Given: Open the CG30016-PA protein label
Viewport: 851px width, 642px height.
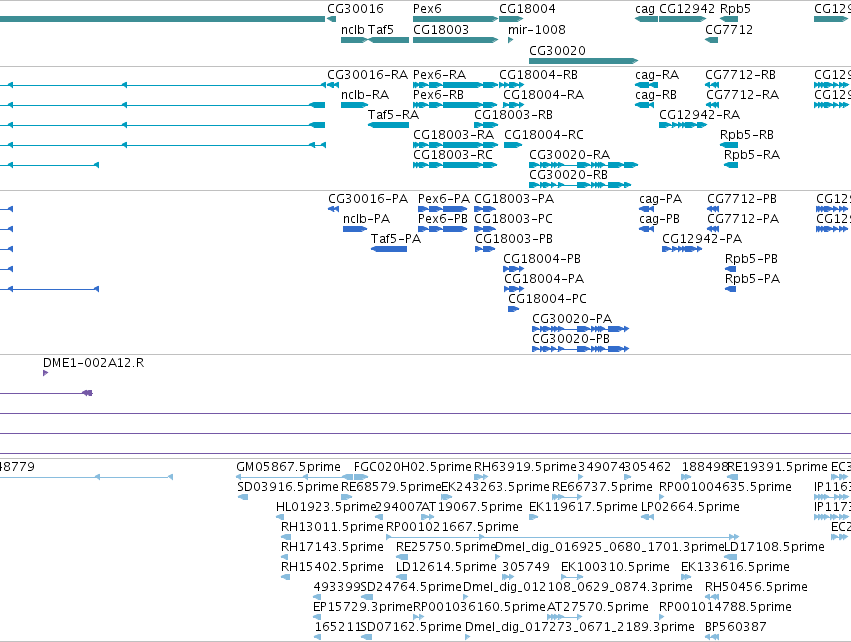Looking at the screenshot, I should click(368, 199).
